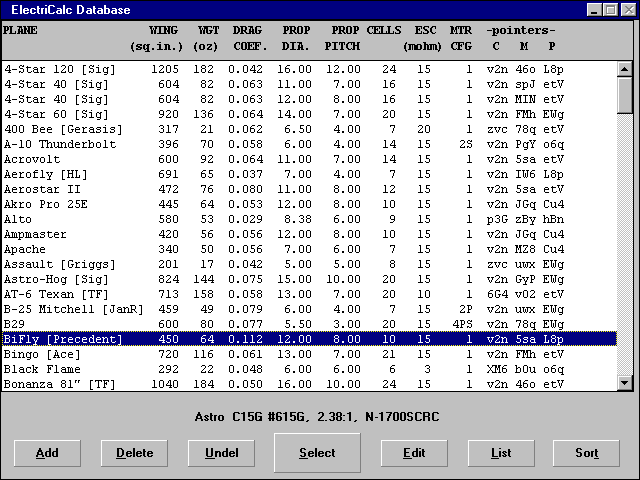Select the A-10 Thunderbolt row
The height and width of the screenshot is (480, 640).
point(309,144)
